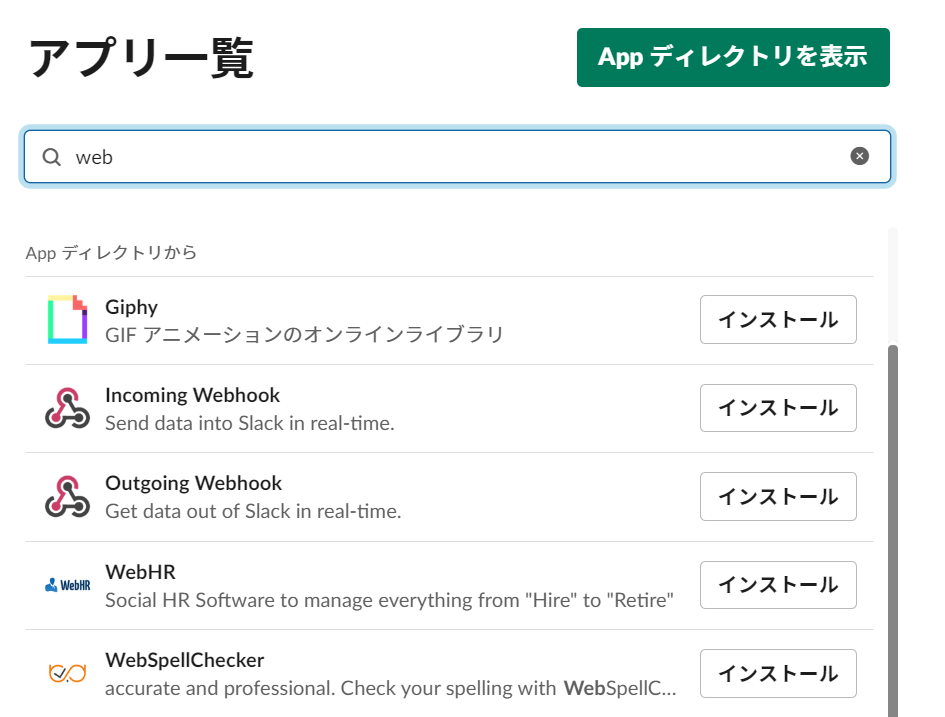Click the GIF アニメーション description text
This screenshot has height=717, width=945.
(x=304, y=335)
